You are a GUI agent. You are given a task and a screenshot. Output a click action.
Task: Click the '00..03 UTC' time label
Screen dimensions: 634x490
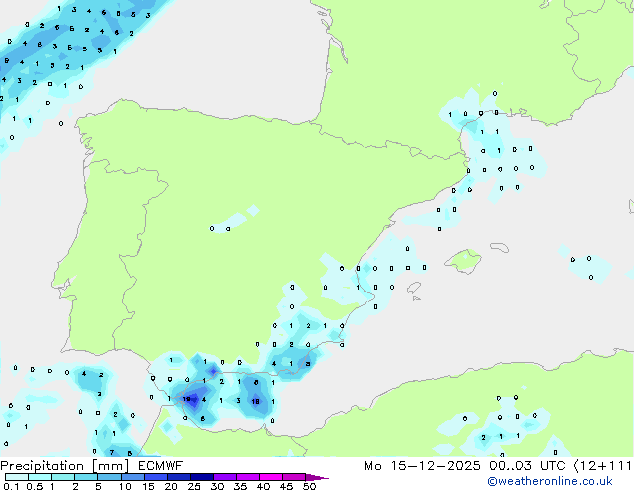(527, 466)
